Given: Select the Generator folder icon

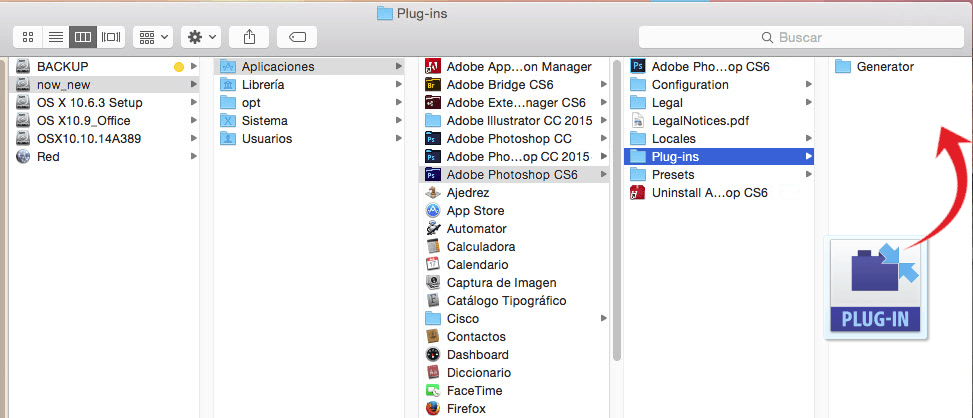Looking at the screenshot, I should click(x=843, y=66).
